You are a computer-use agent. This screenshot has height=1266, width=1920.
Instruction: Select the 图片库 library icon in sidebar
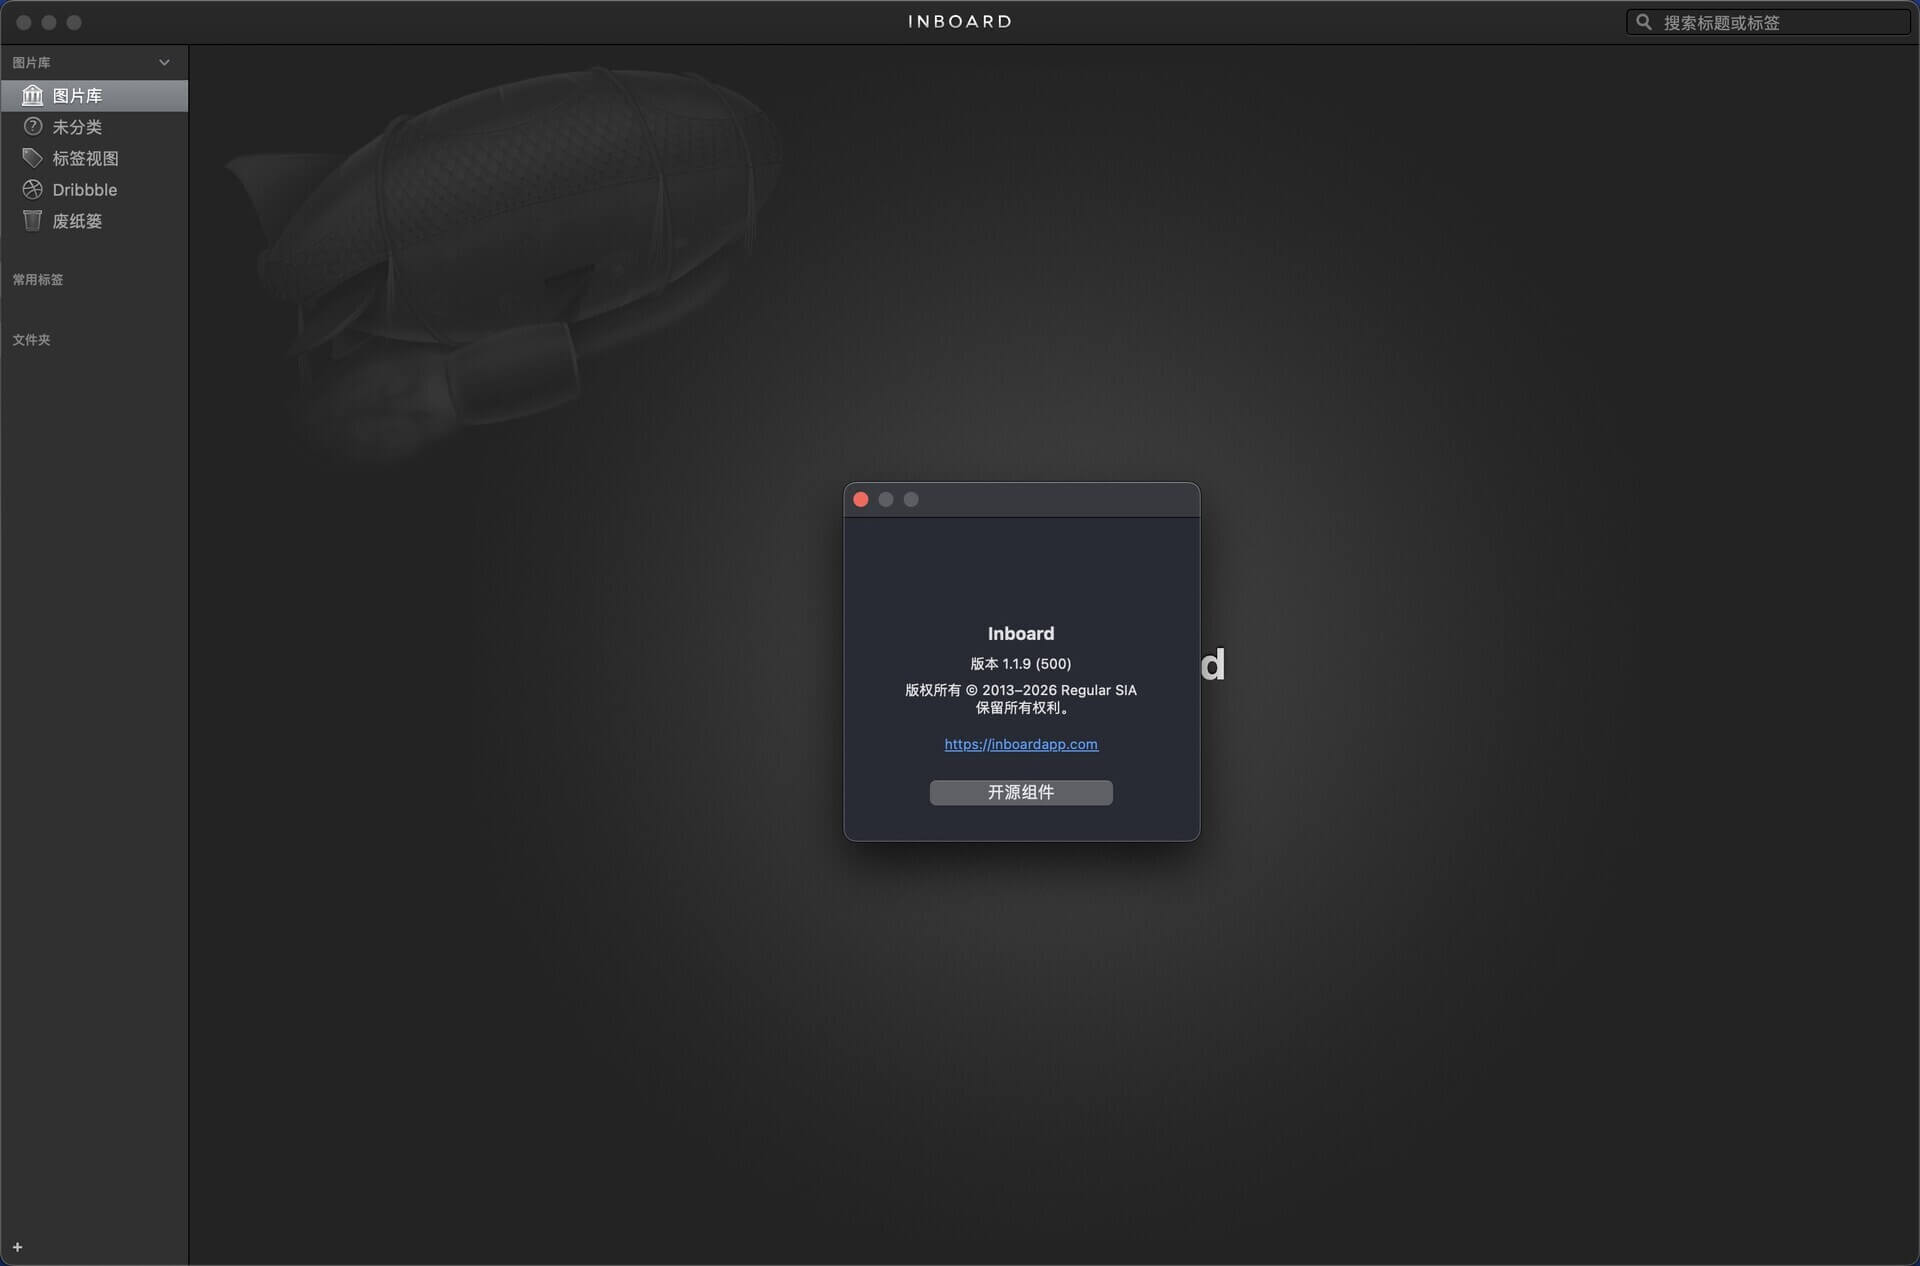pos(32,95)
